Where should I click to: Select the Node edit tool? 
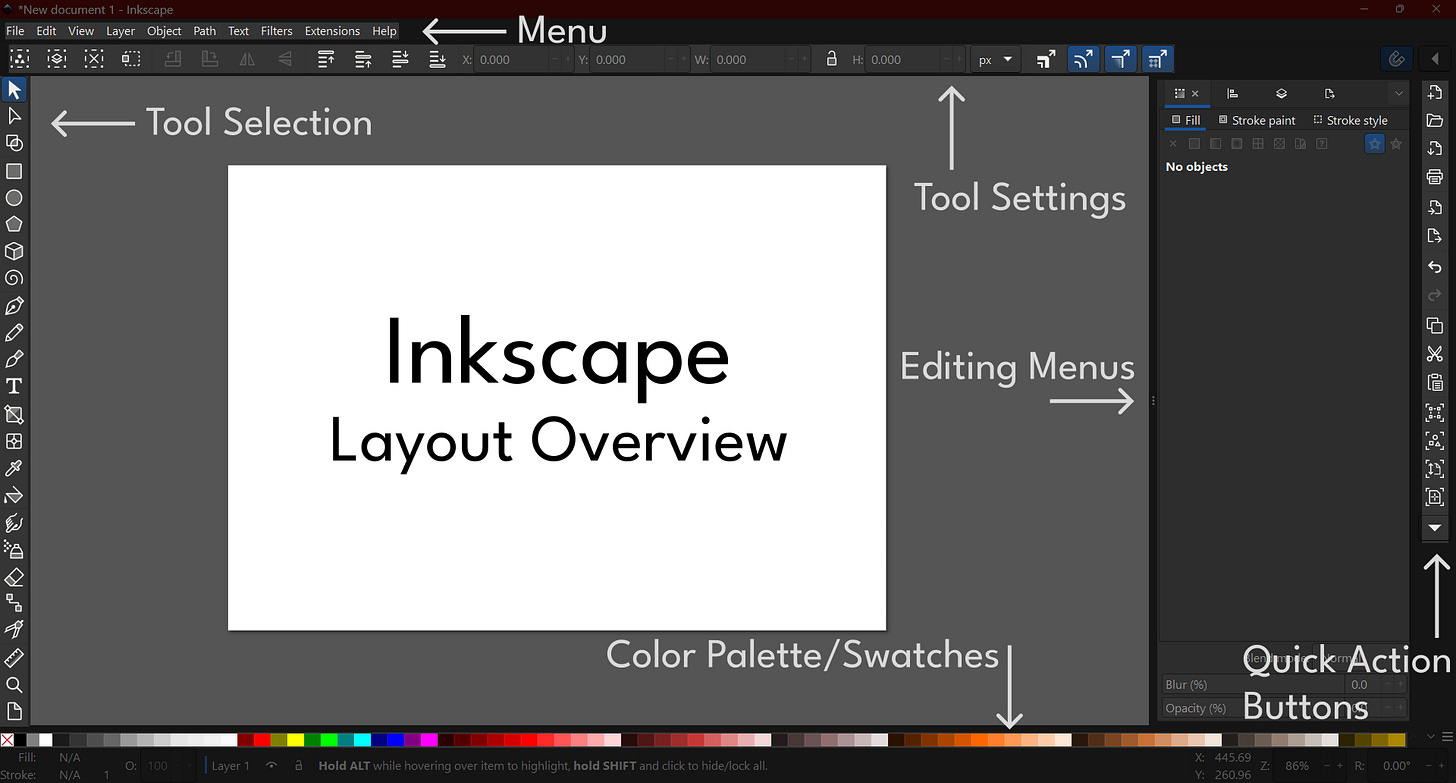pyautogui.click(x=14, y=117)
